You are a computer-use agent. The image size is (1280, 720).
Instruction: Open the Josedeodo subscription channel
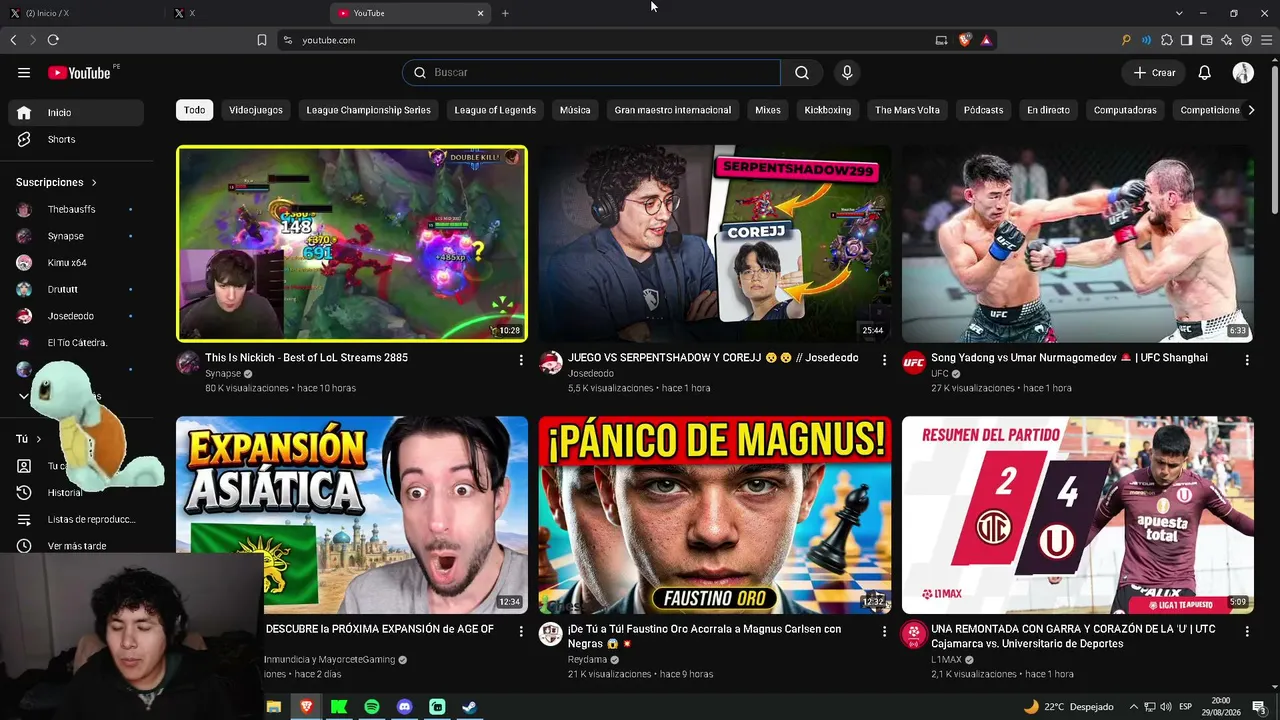(76, 316)
